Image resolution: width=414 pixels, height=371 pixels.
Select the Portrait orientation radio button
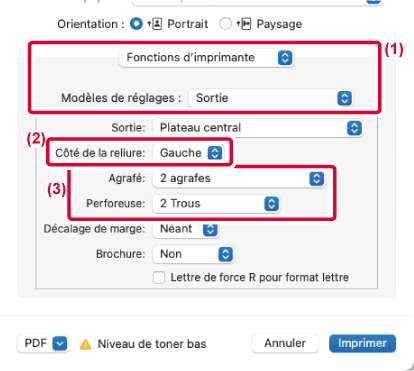(136, 24)
